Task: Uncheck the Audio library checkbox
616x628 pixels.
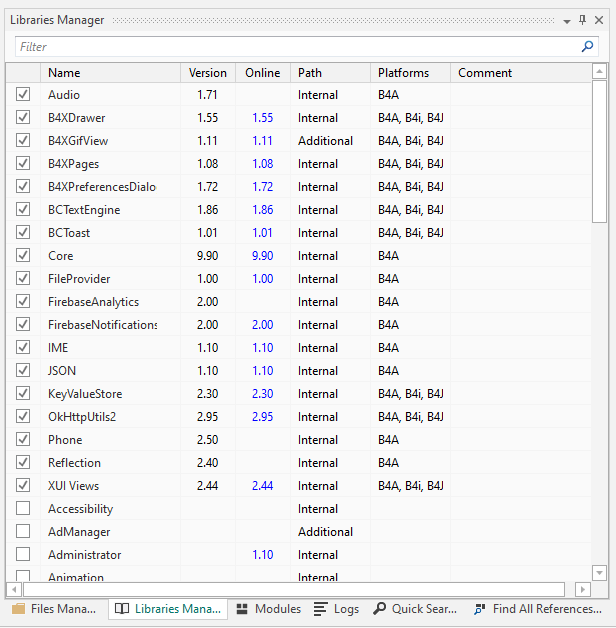Action: coord(23,95)
